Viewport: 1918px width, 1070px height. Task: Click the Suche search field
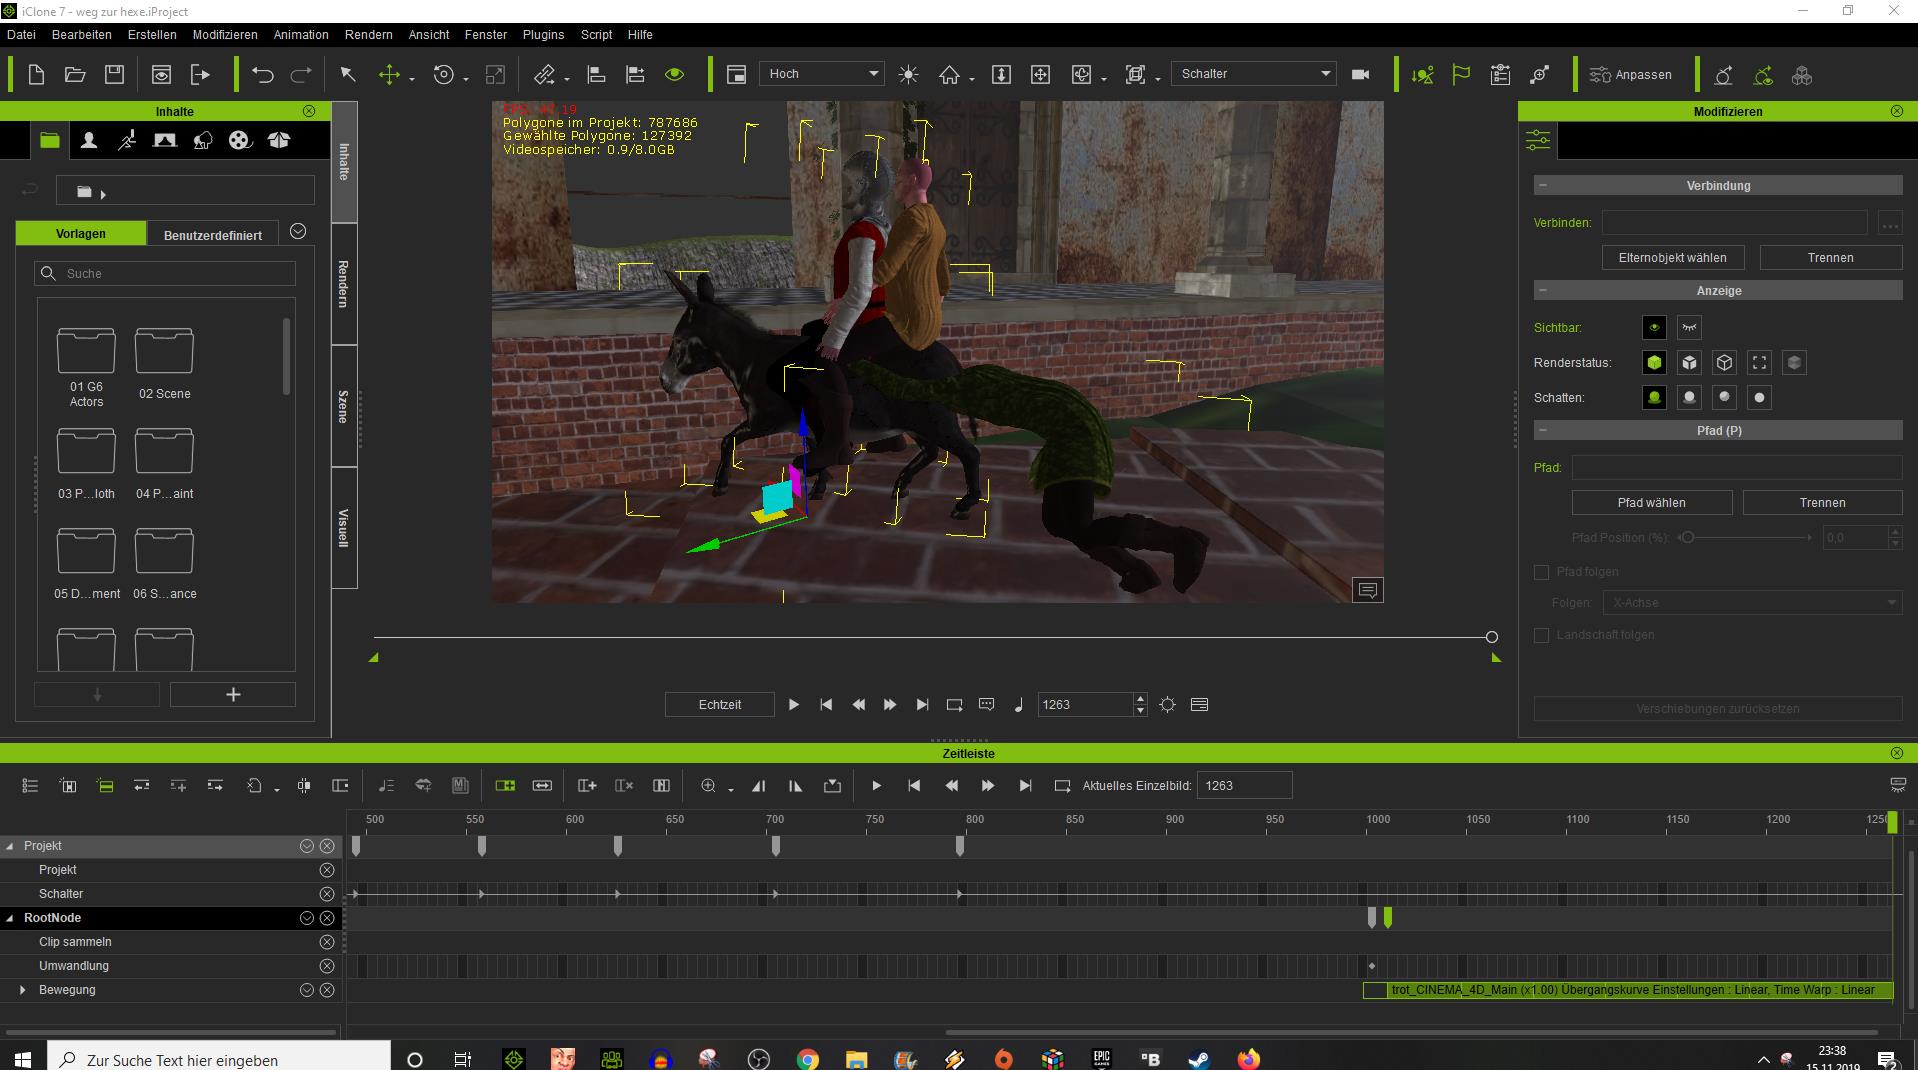[x=165, y=273]
